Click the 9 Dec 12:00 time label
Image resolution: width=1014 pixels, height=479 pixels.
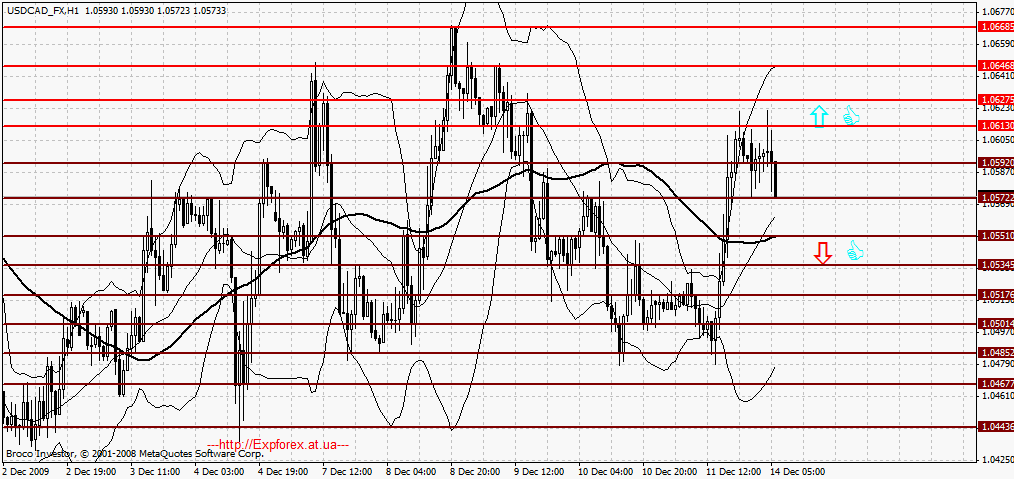[541, 473]
